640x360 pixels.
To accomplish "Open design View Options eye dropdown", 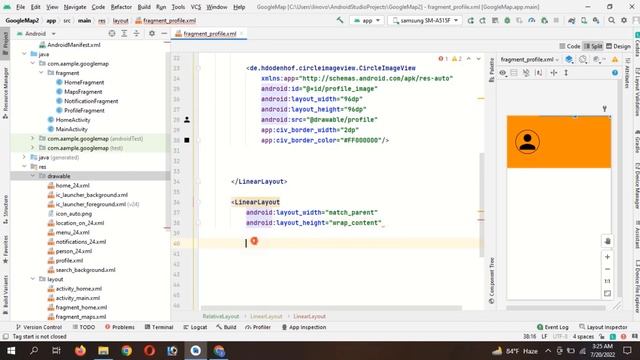I will click(504, 73).
